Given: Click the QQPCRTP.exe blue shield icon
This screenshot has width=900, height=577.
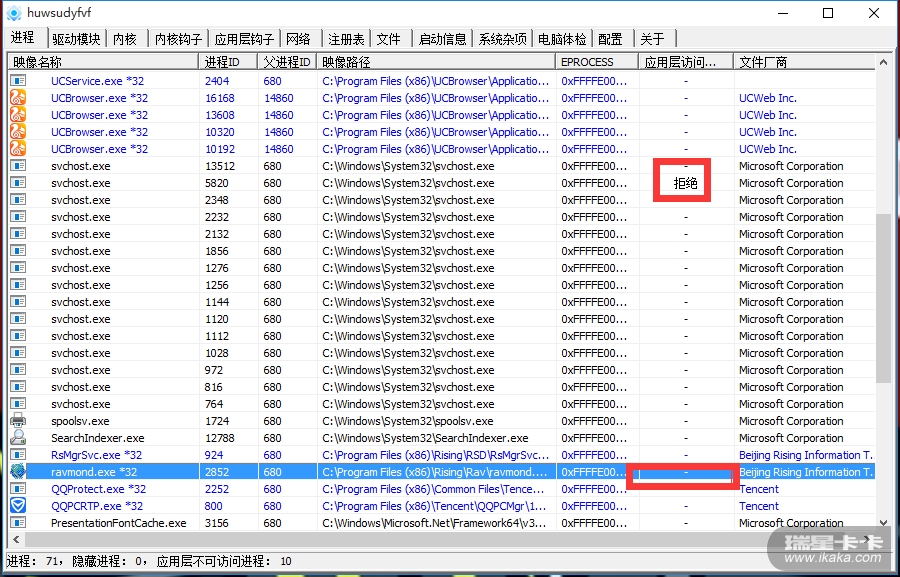Looking at the screenshot, I should pyautogui.click(x=18, y=506).
